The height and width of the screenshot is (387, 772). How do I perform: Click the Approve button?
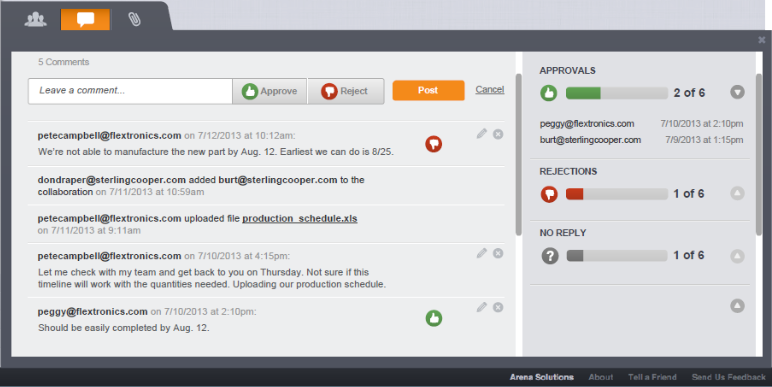click(x=269, y=91)
